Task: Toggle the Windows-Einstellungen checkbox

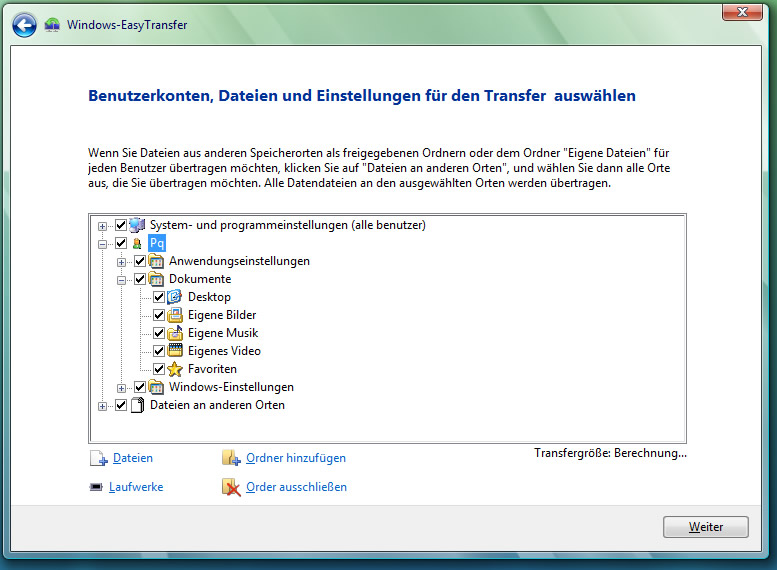Action: click(x=140, y=387)
